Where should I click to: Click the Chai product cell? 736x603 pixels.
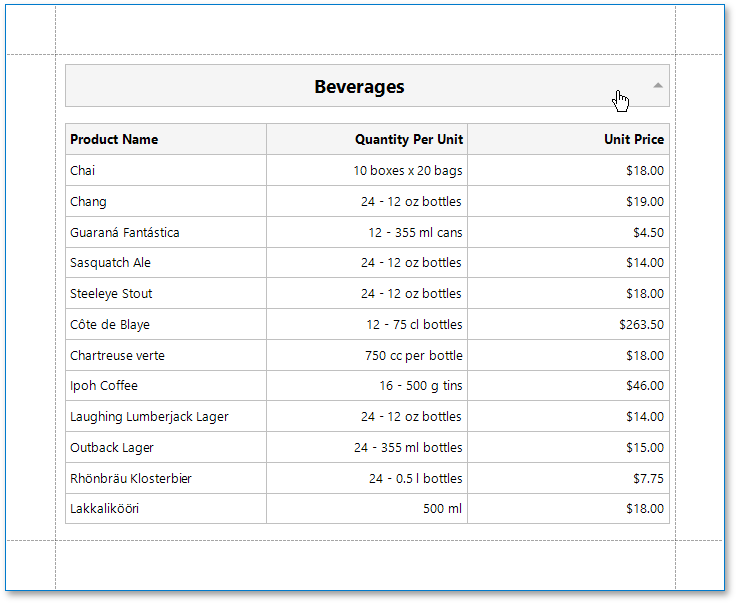coord(83,171)
